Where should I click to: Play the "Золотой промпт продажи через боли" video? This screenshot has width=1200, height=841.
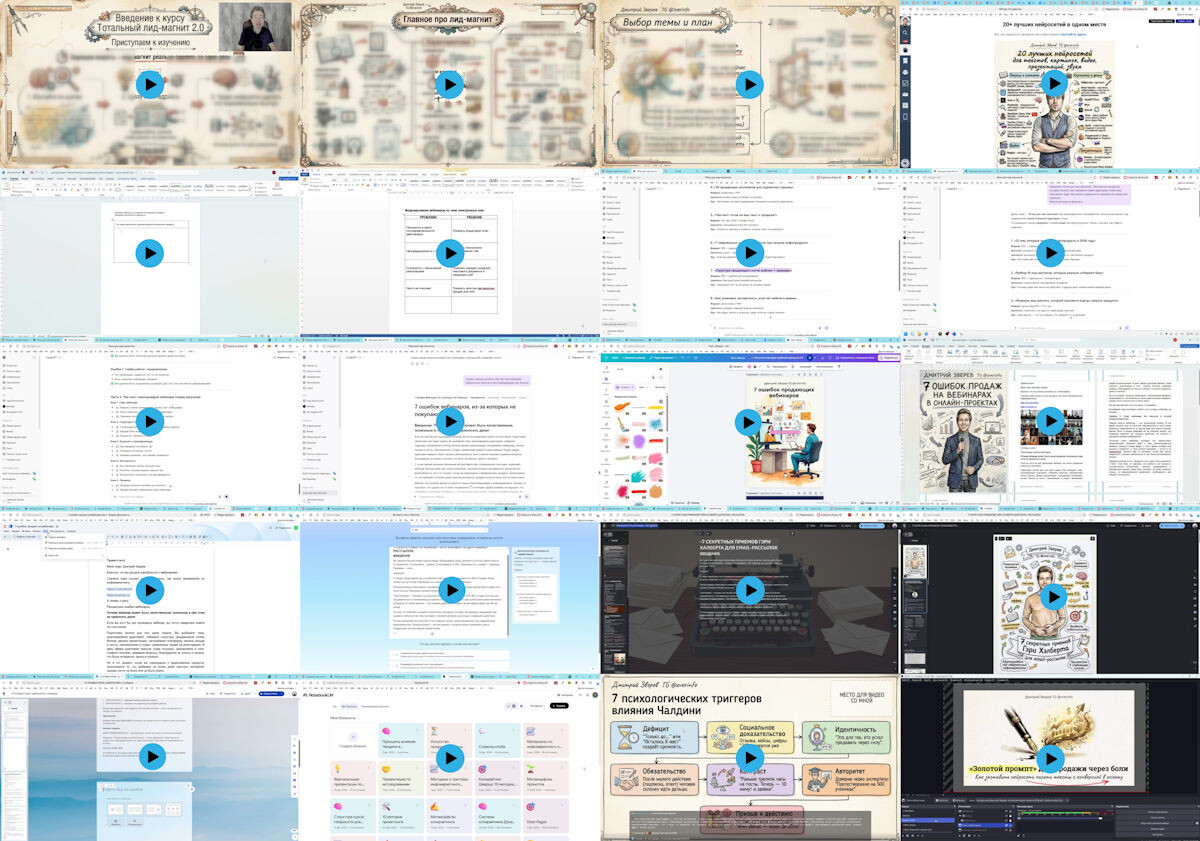pyautogui.click(x=1050, y=757)
